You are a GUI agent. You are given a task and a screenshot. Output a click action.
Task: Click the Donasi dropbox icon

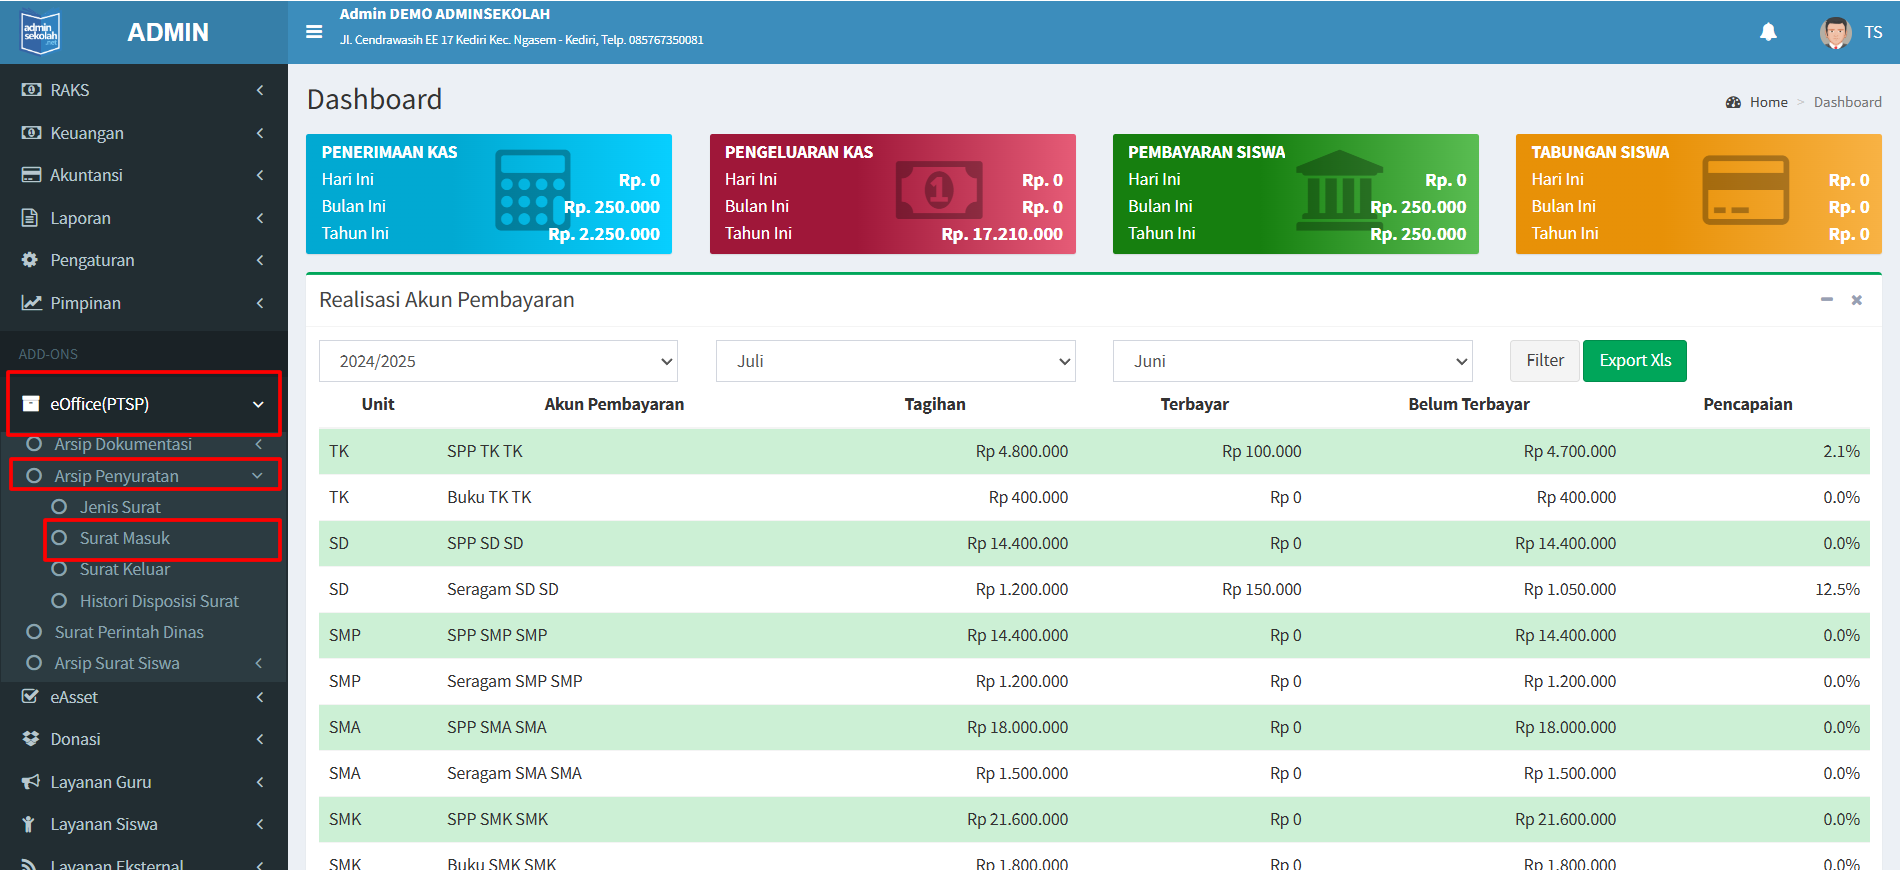point(31,739)
